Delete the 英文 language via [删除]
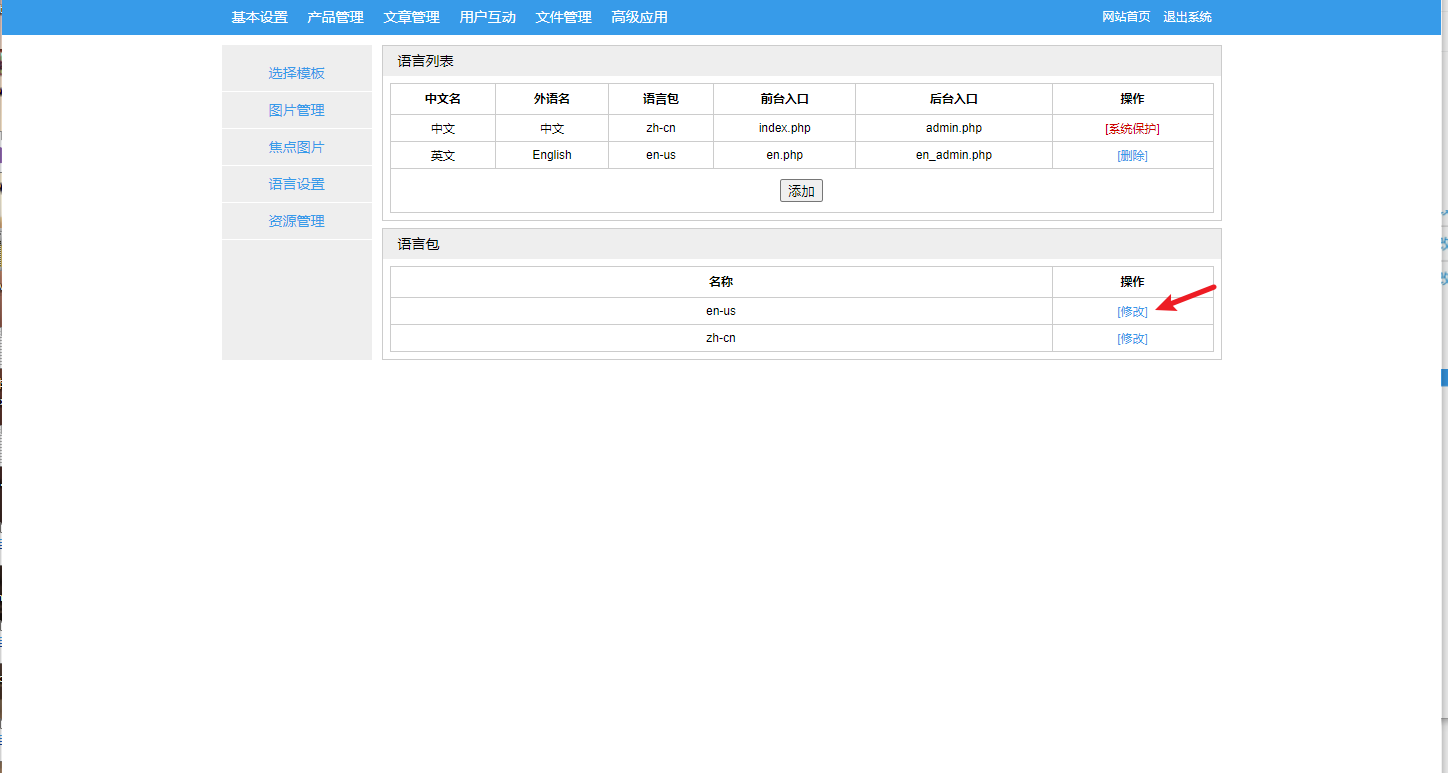 pos(1132,156)
